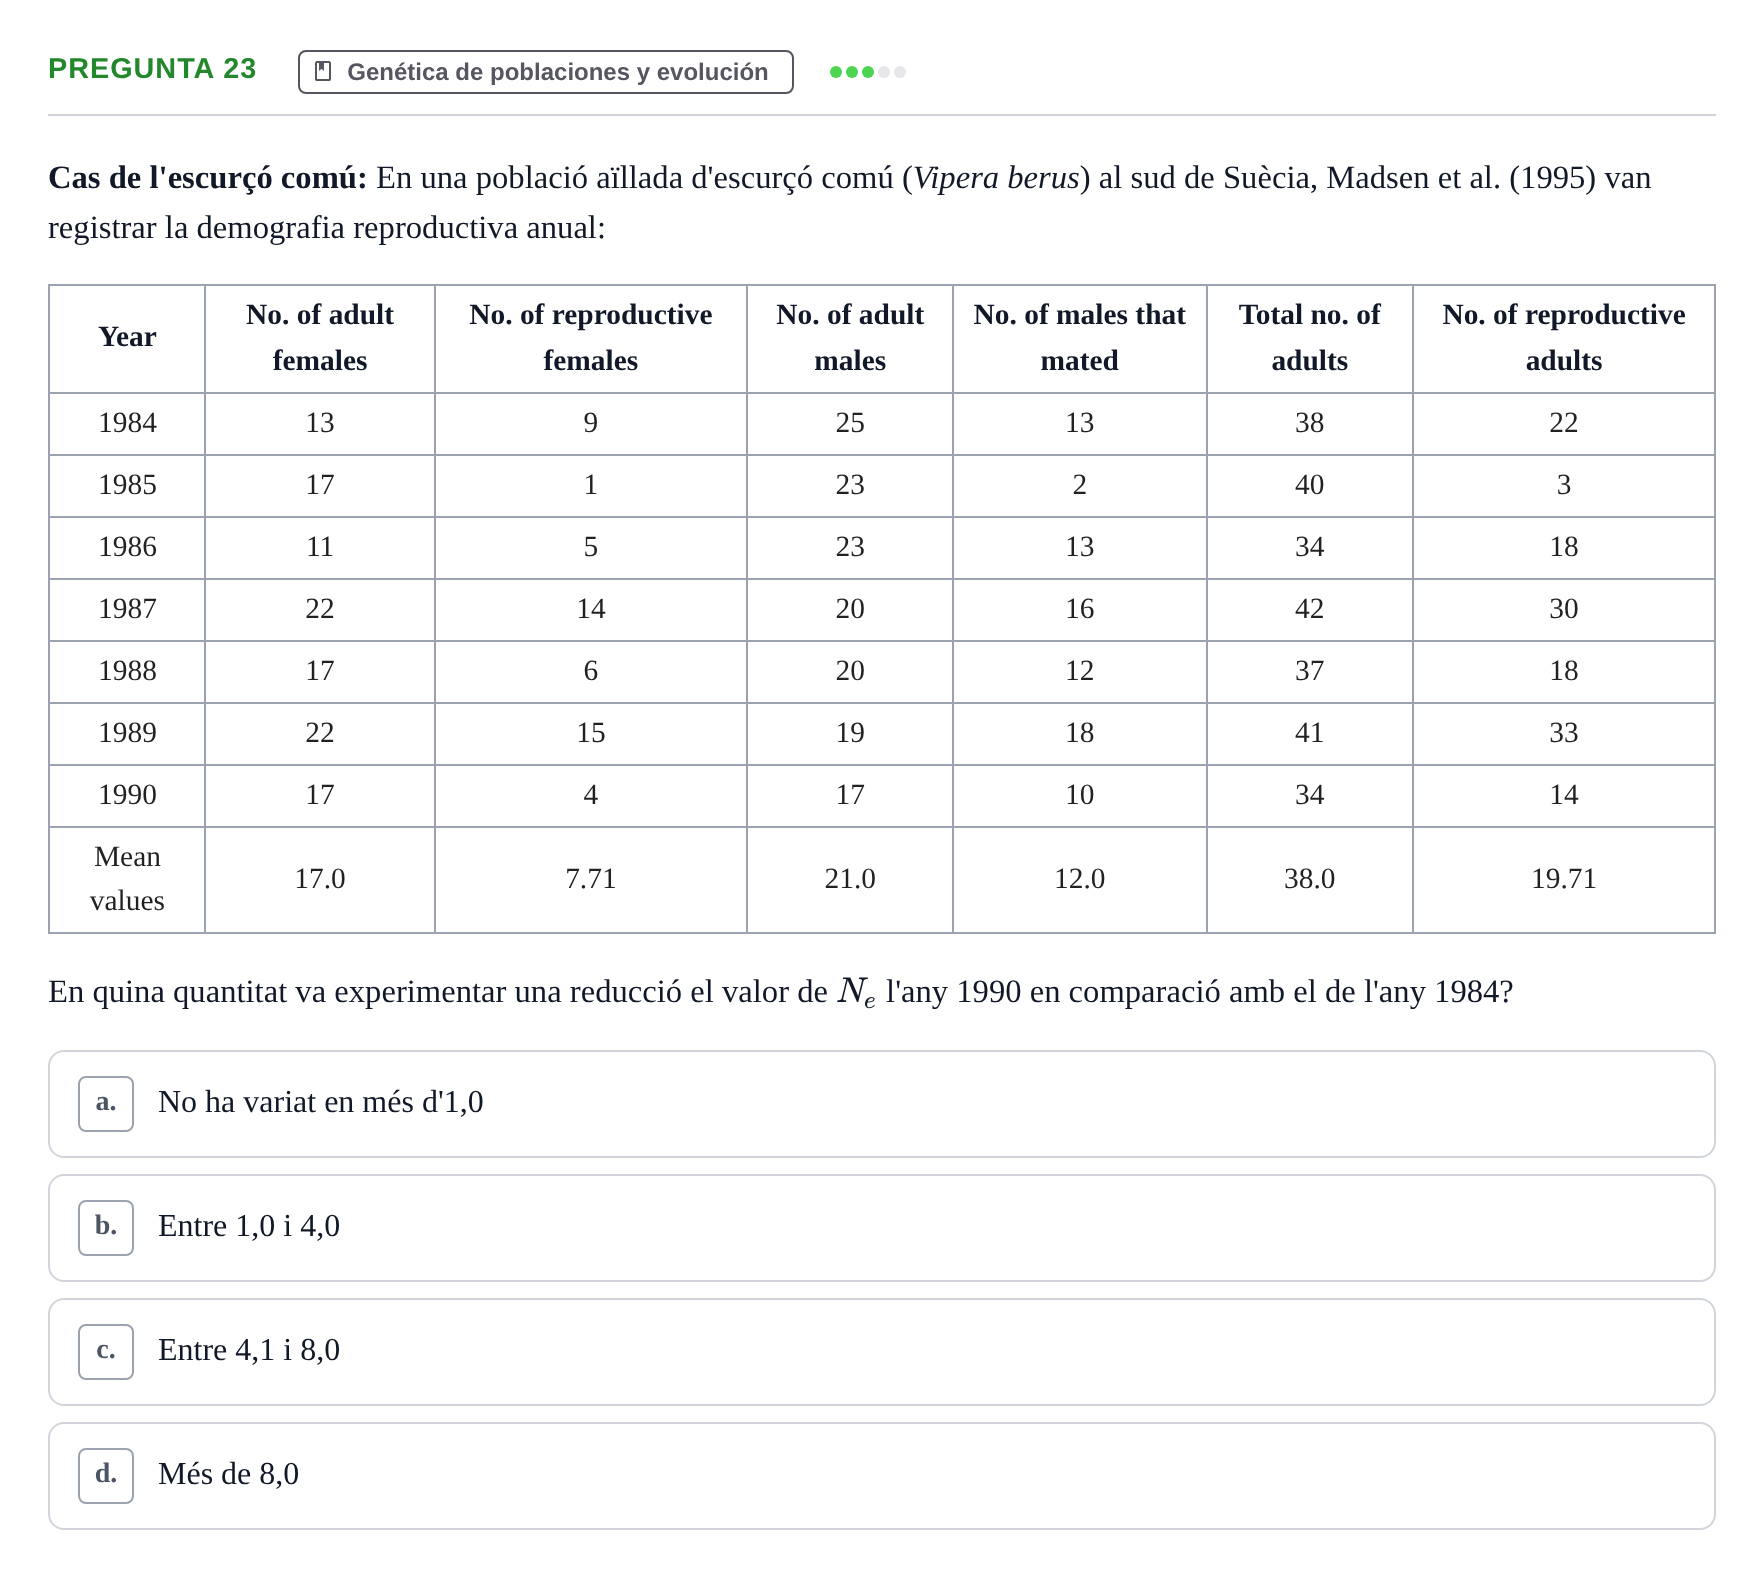Click the 'No. of reproductive females' header

pyautogui.click(x=591, y=338)
